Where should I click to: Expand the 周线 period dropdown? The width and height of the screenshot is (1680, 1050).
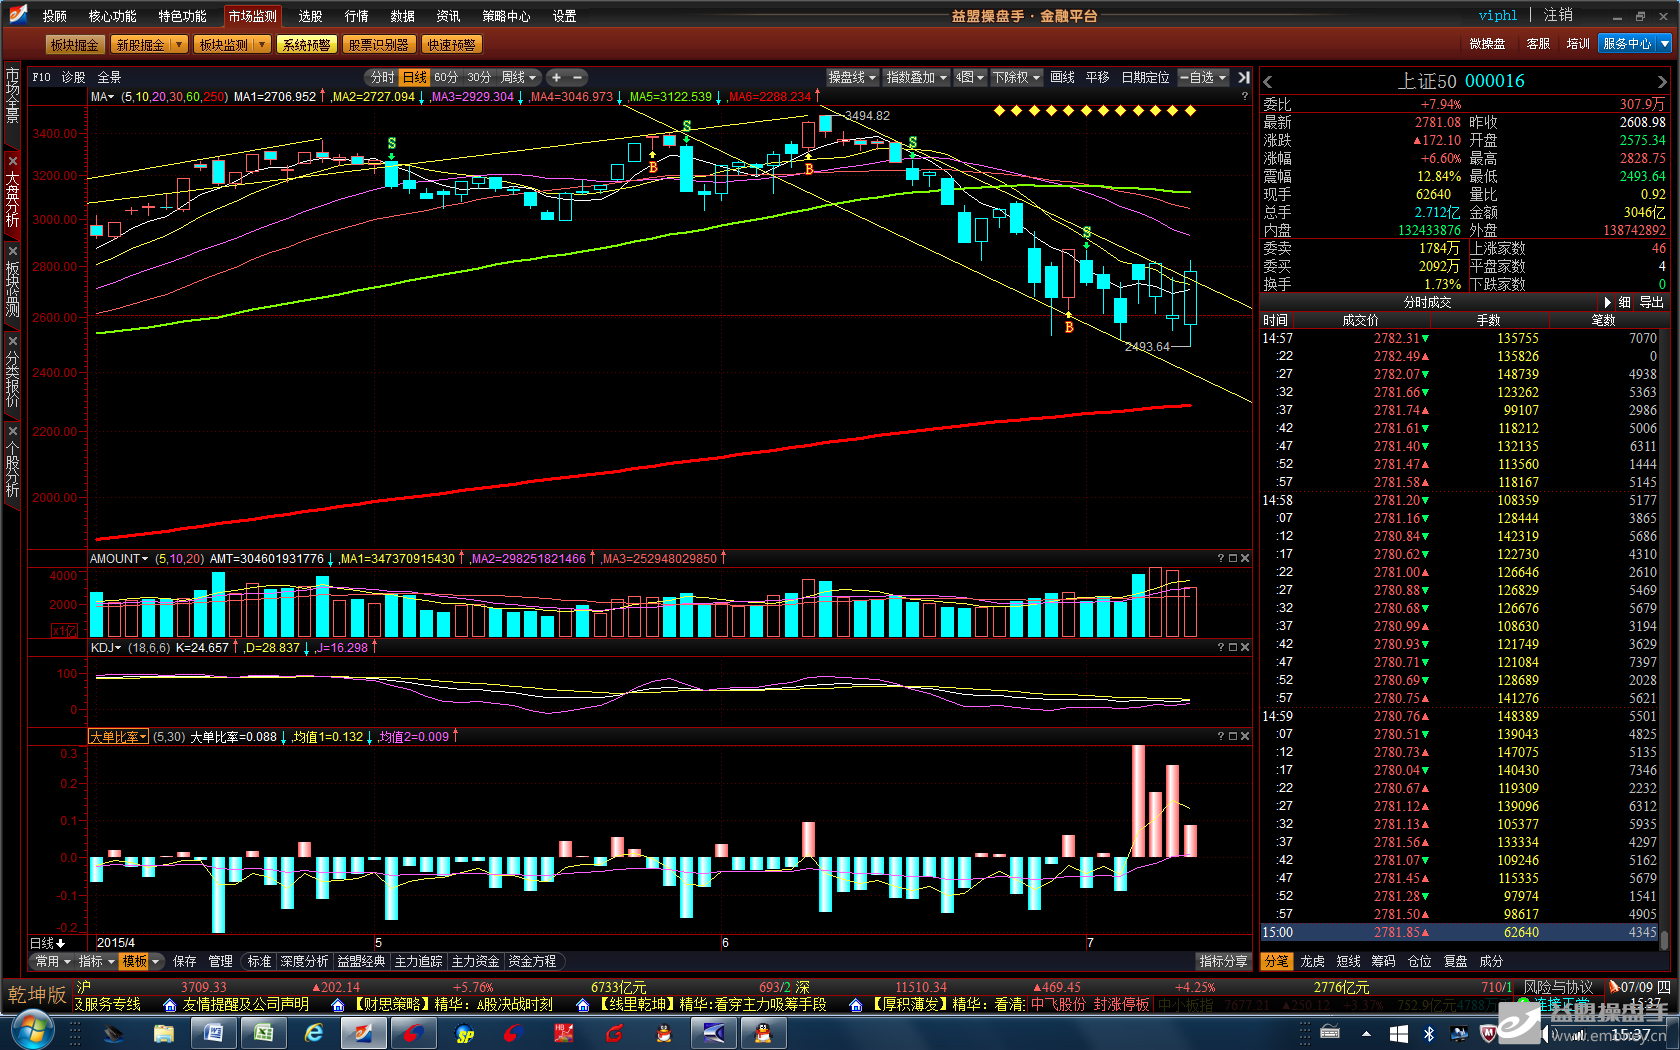(x=519, y=77)
